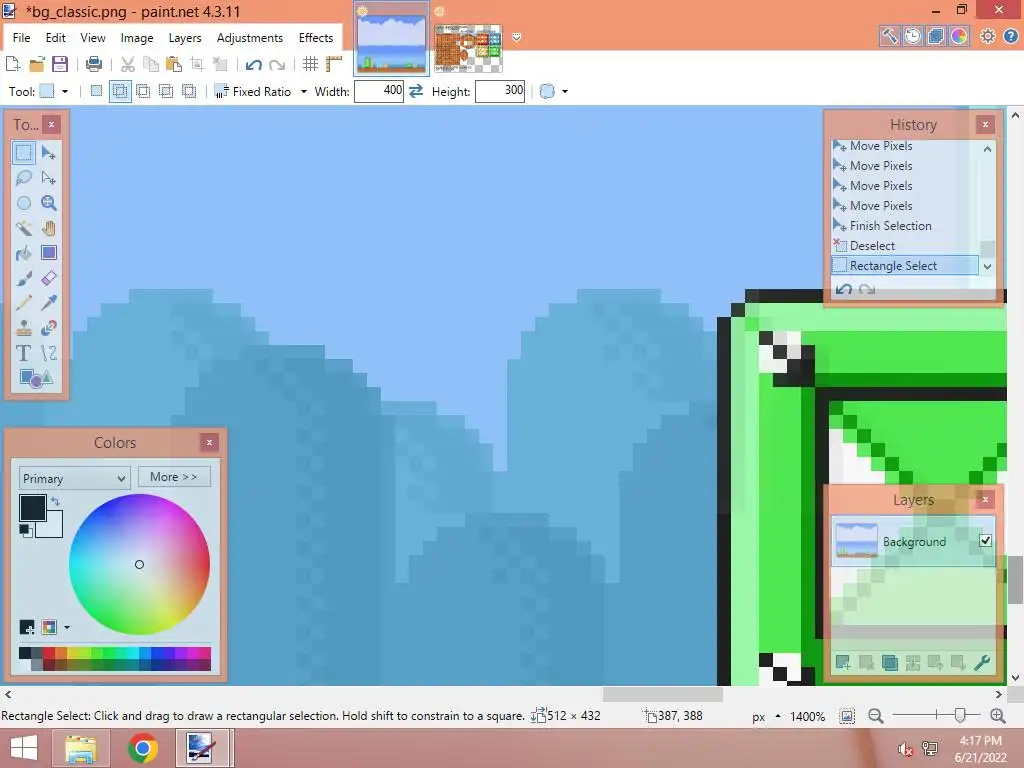Toggle rulers view
The image size is (1024, 768).
pos(334,63)
